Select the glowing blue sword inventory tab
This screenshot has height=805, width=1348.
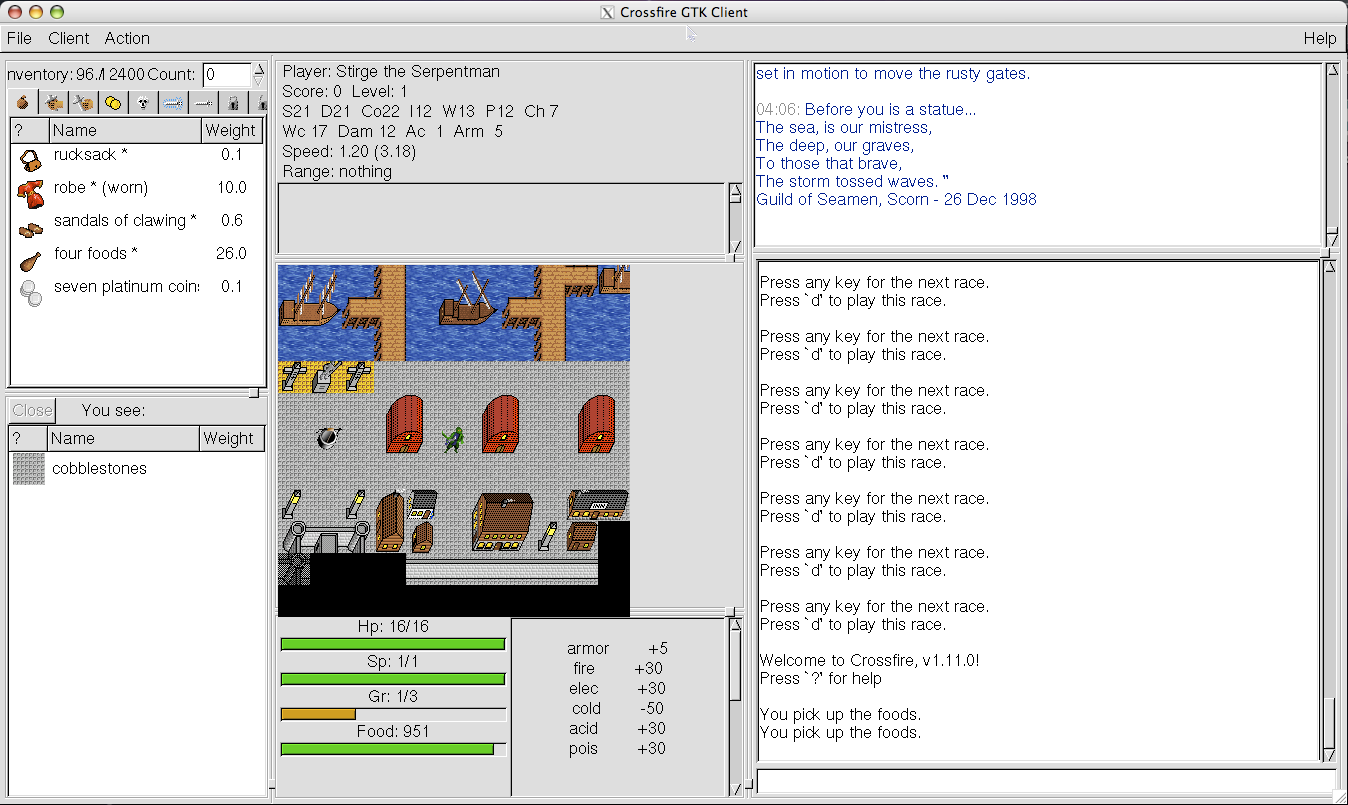[173, 102]
